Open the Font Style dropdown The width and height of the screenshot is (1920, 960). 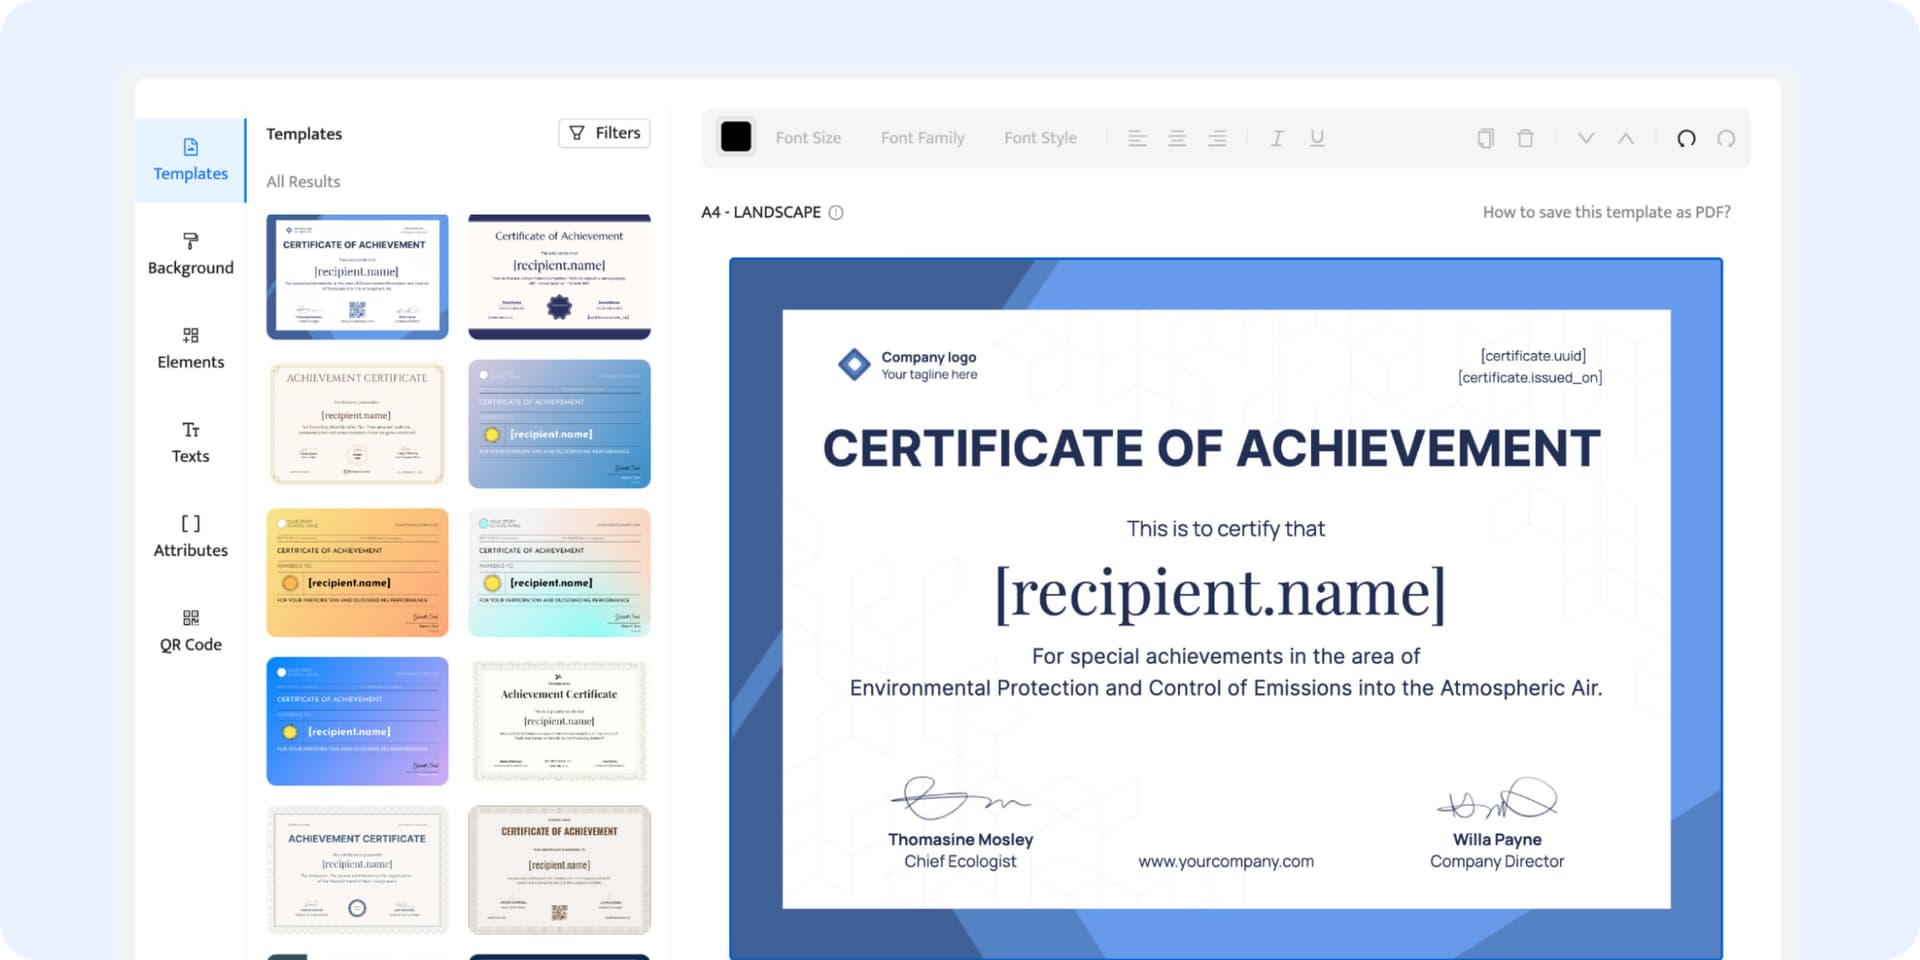tap(1040, 138)
